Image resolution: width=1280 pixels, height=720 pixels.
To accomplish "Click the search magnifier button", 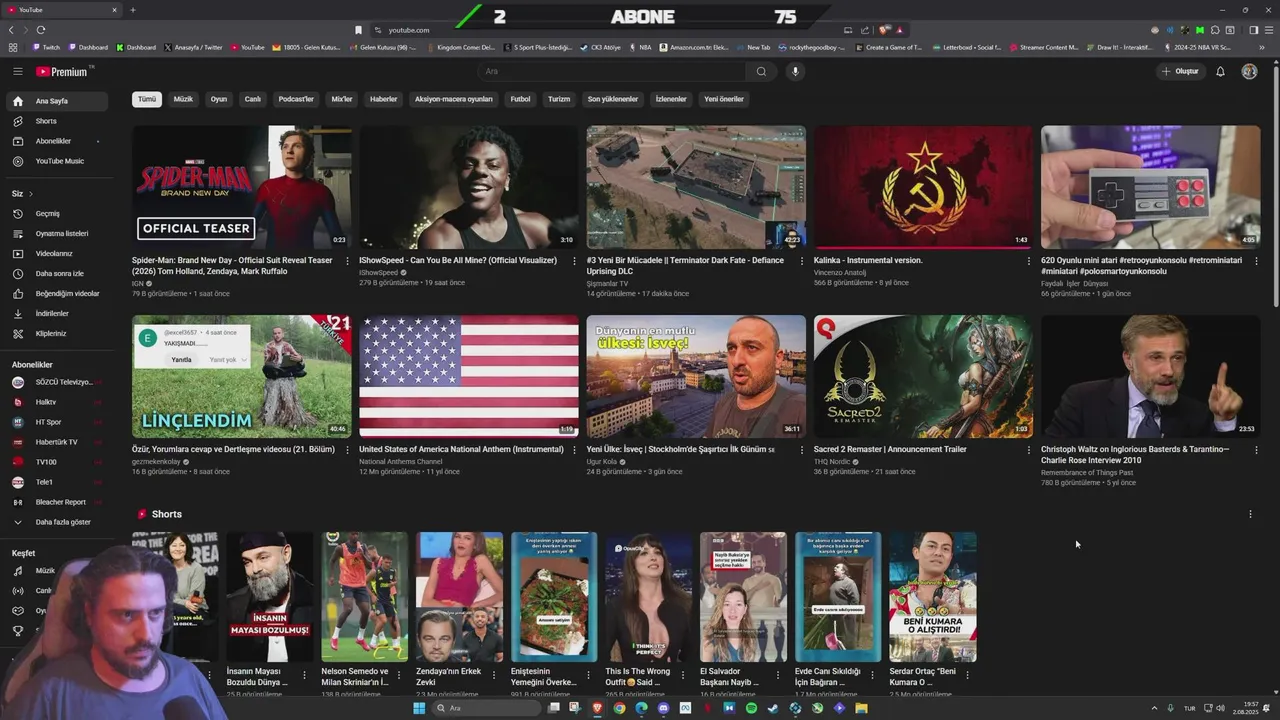I will coord(761,71).
